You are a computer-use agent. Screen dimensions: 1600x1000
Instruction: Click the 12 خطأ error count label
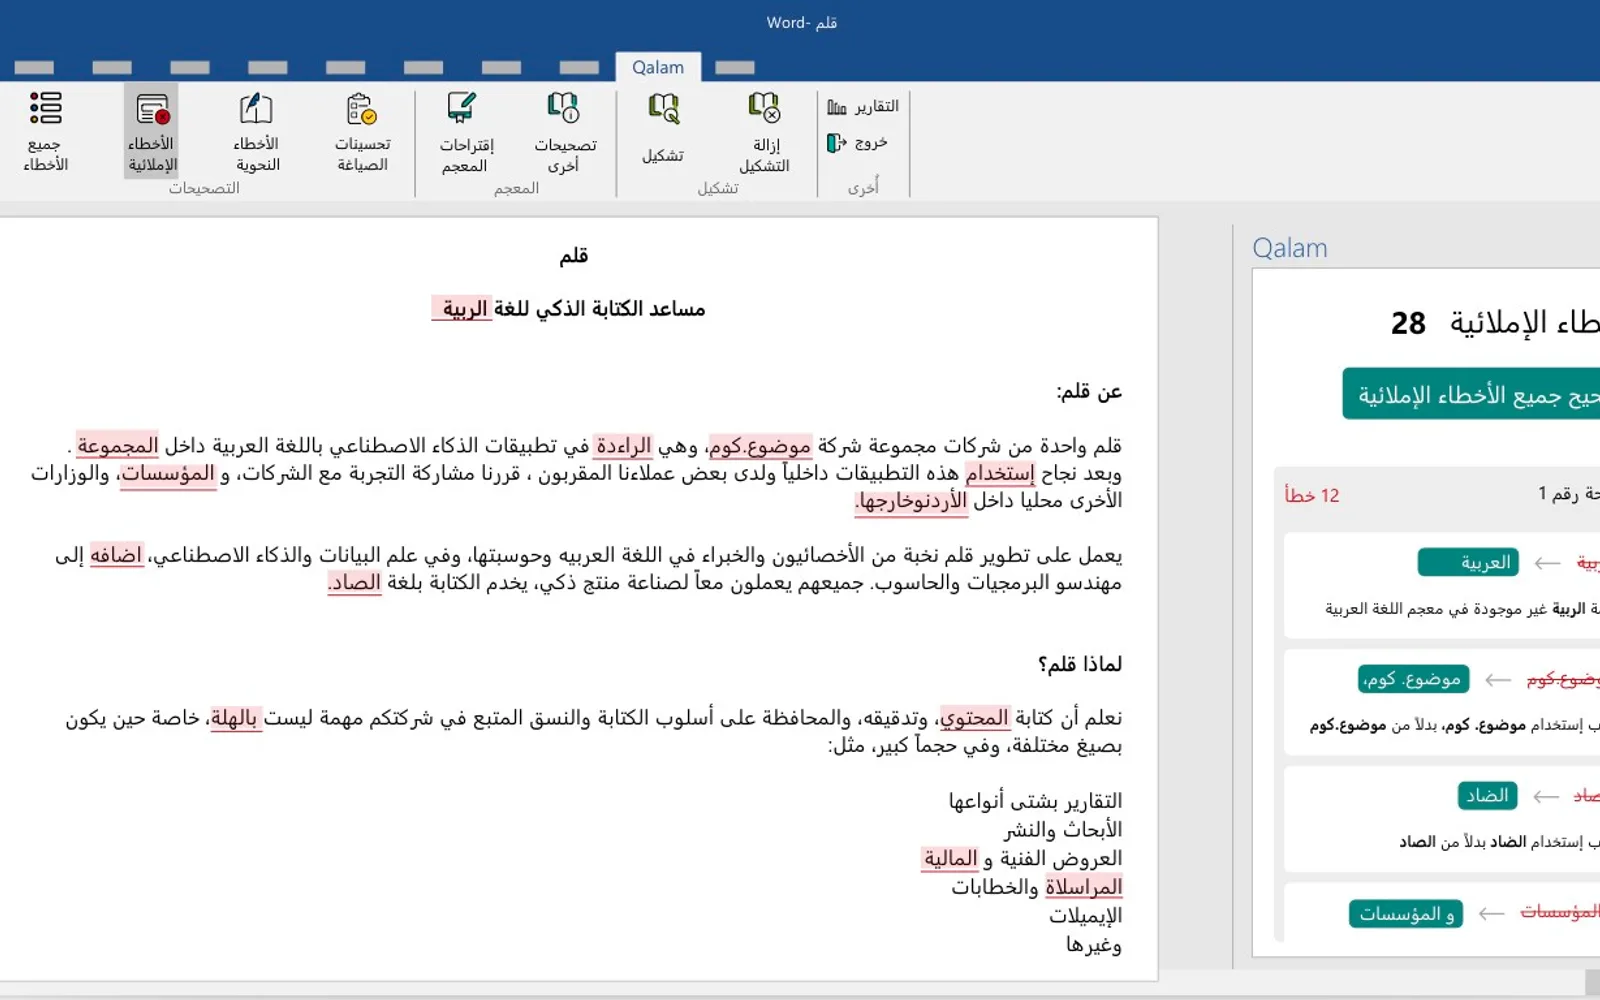1311,495
